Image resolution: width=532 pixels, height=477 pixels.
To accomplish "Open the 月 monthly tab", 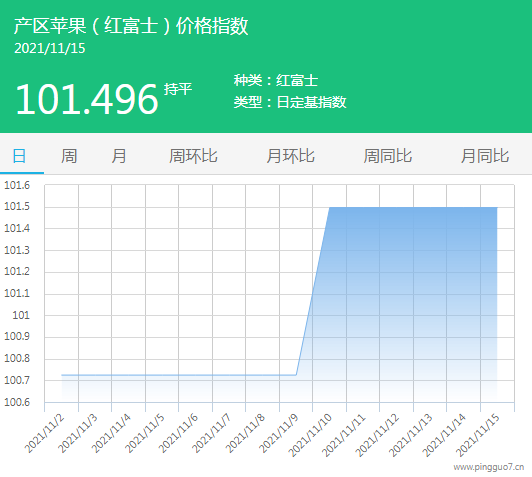I will [x=119, y=156].
